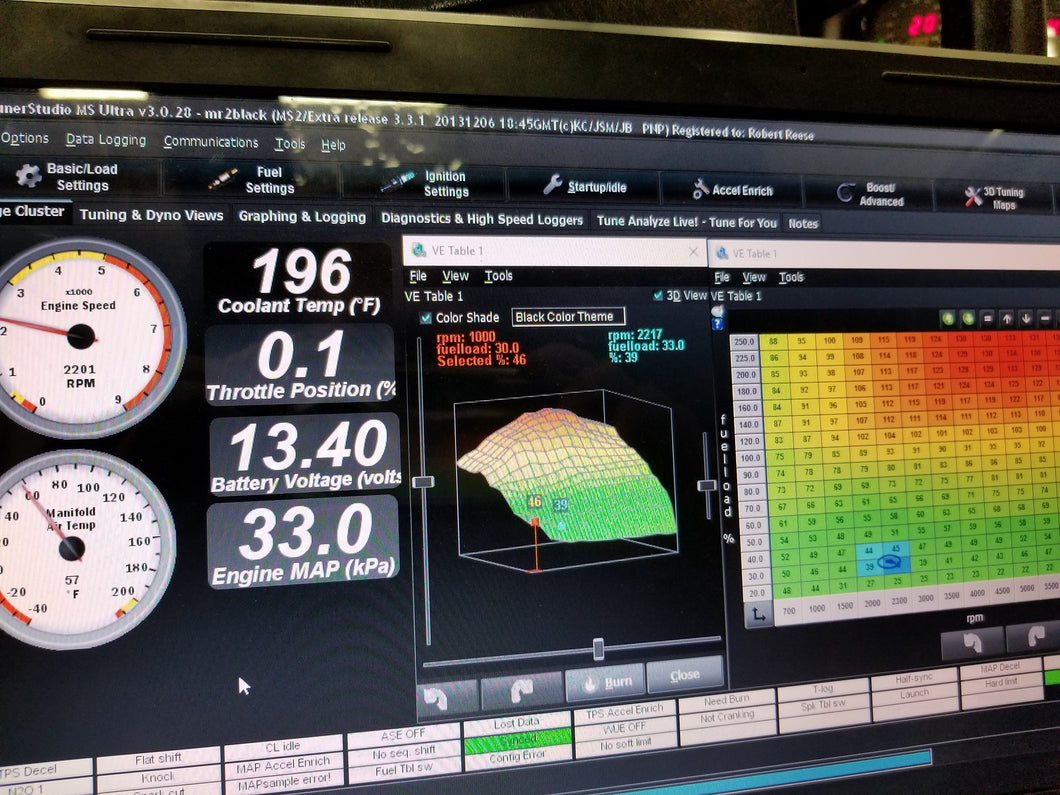The width and height of the screenshot is (1060, 795).
Task: Open 3D Tuning Maps toolbar button
Action: (994, 197)
